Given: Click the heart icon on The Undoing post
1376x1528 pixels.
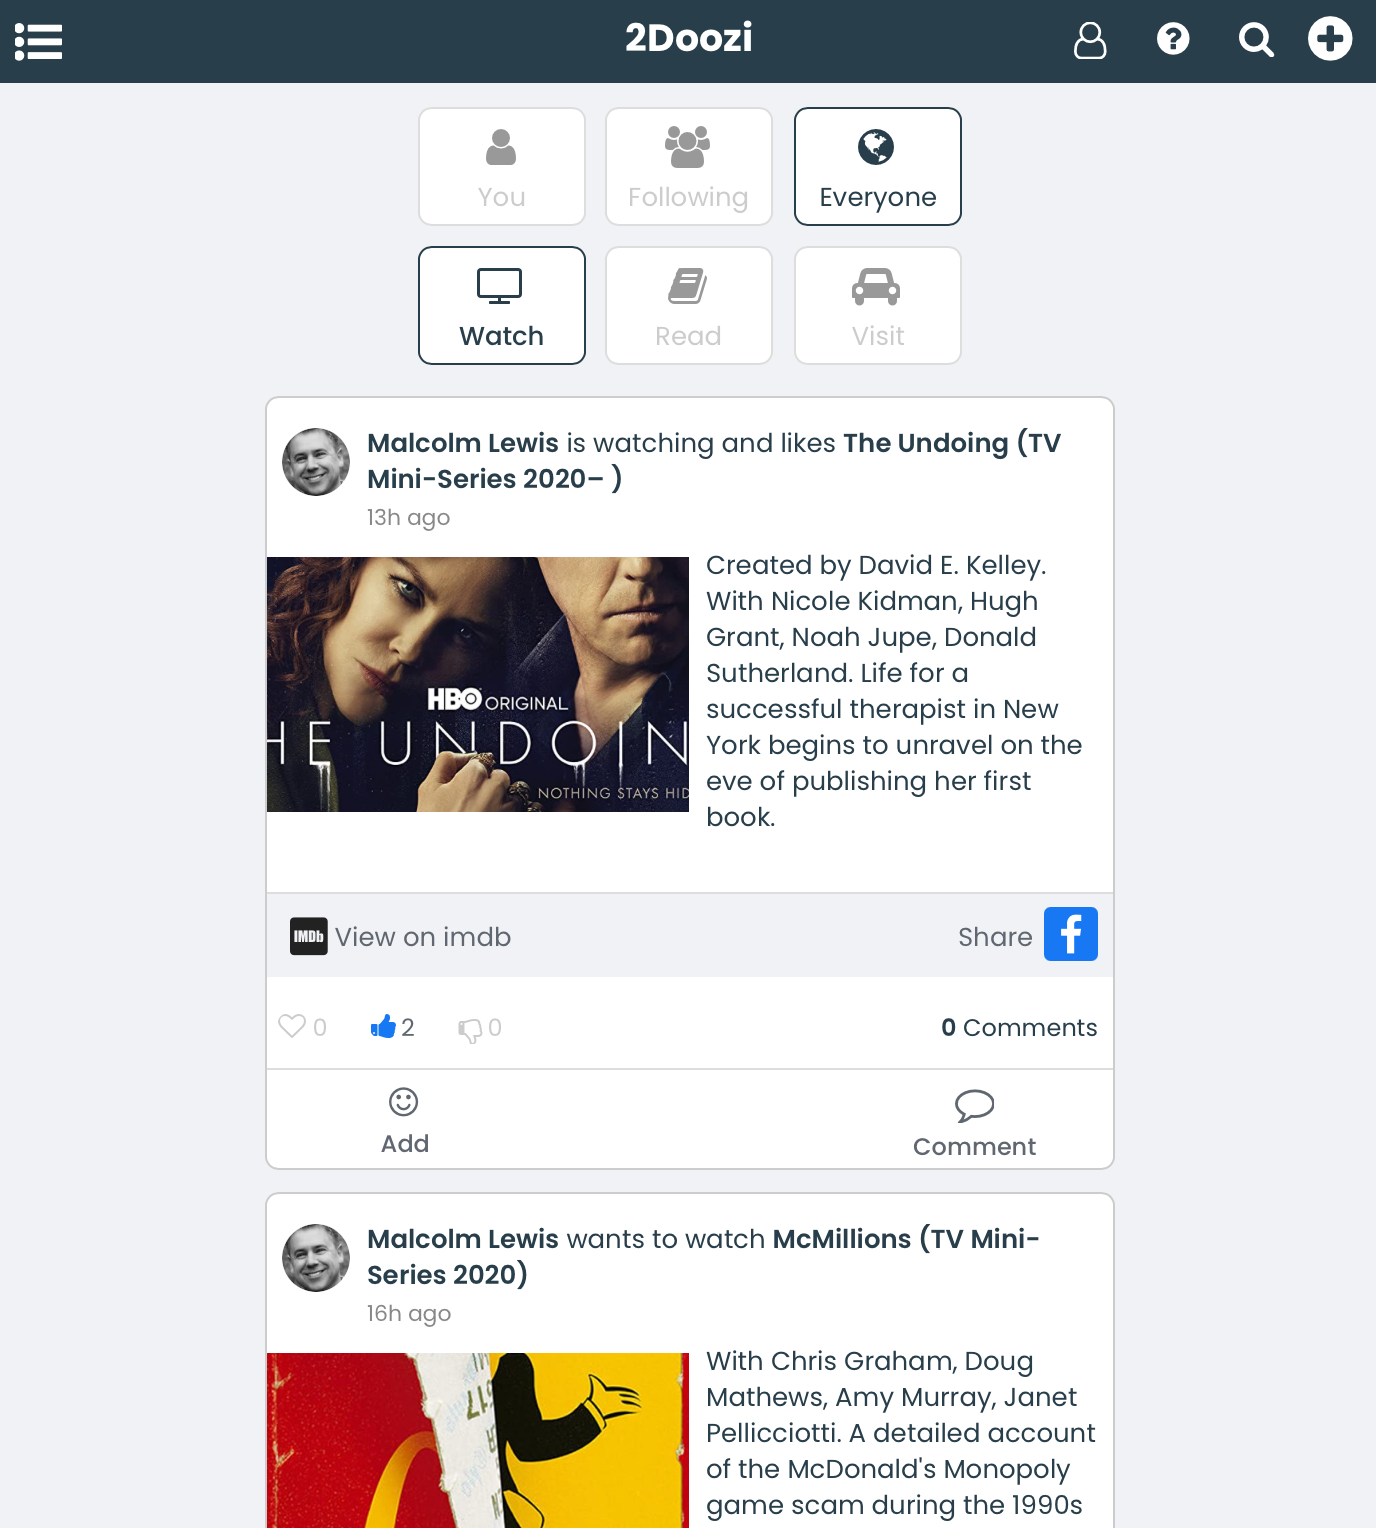Looking at the screenshot, I should click(291, 1026).
